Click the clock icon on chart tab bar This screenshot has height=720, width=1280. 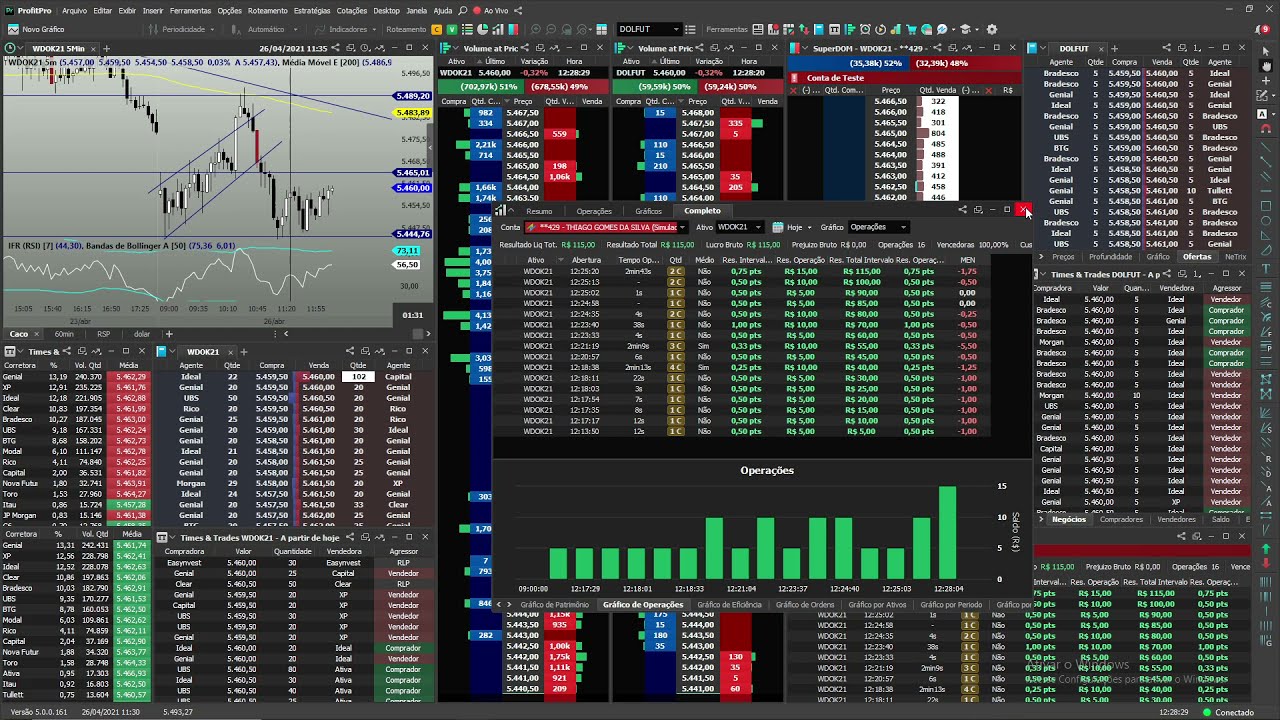click(12, 48)
